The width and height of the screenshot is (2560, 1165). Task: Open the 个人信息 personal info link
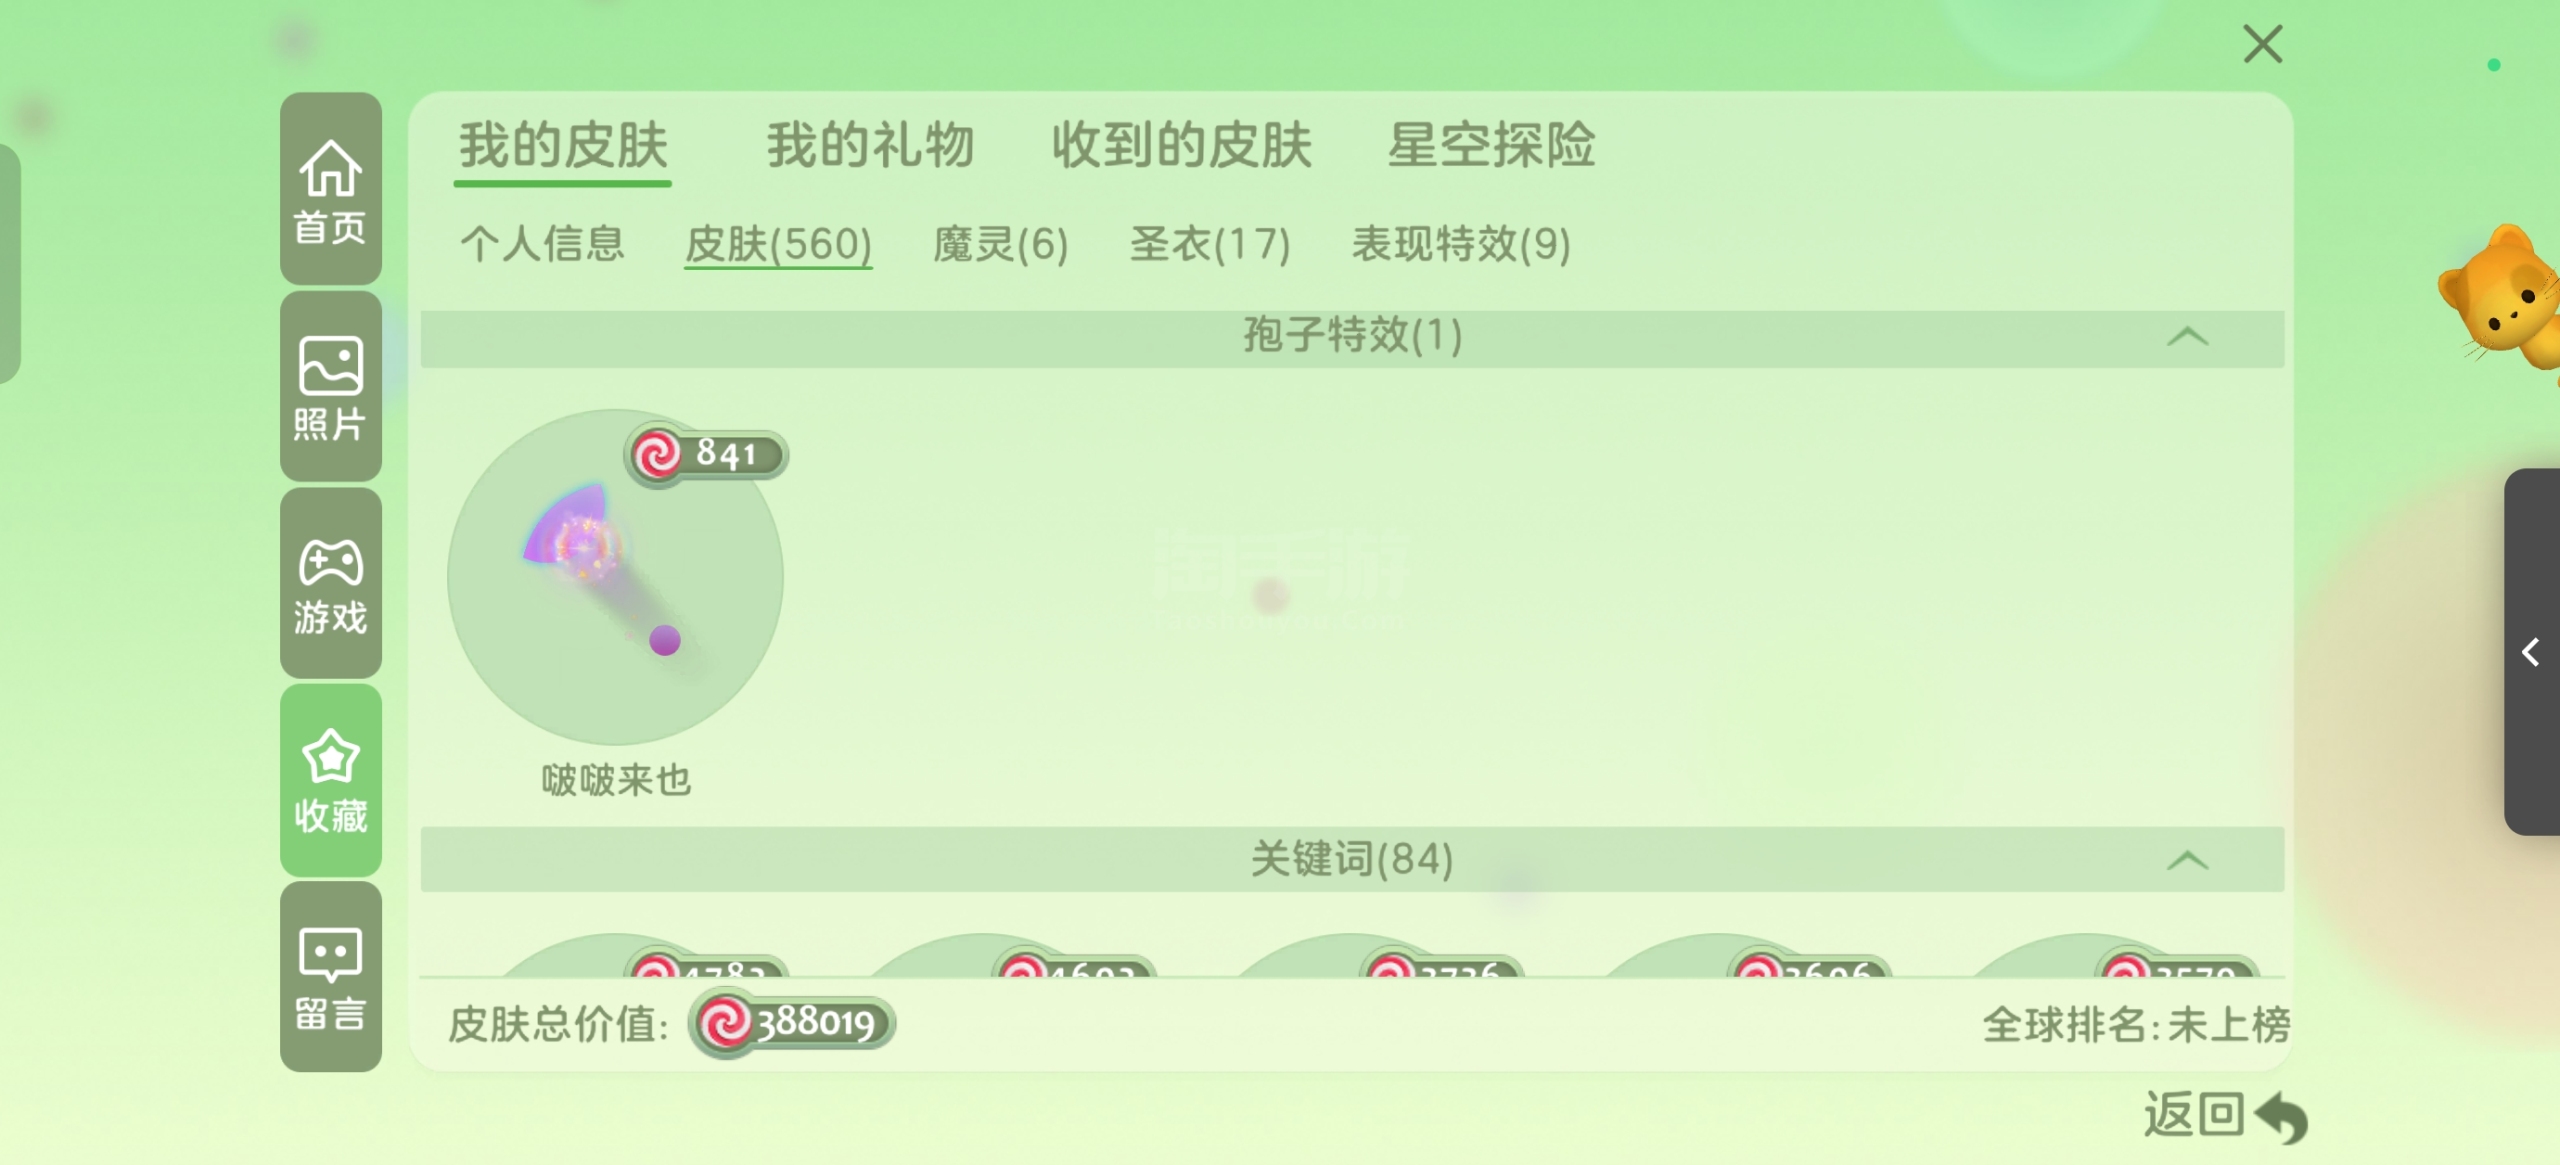[542, 244]
